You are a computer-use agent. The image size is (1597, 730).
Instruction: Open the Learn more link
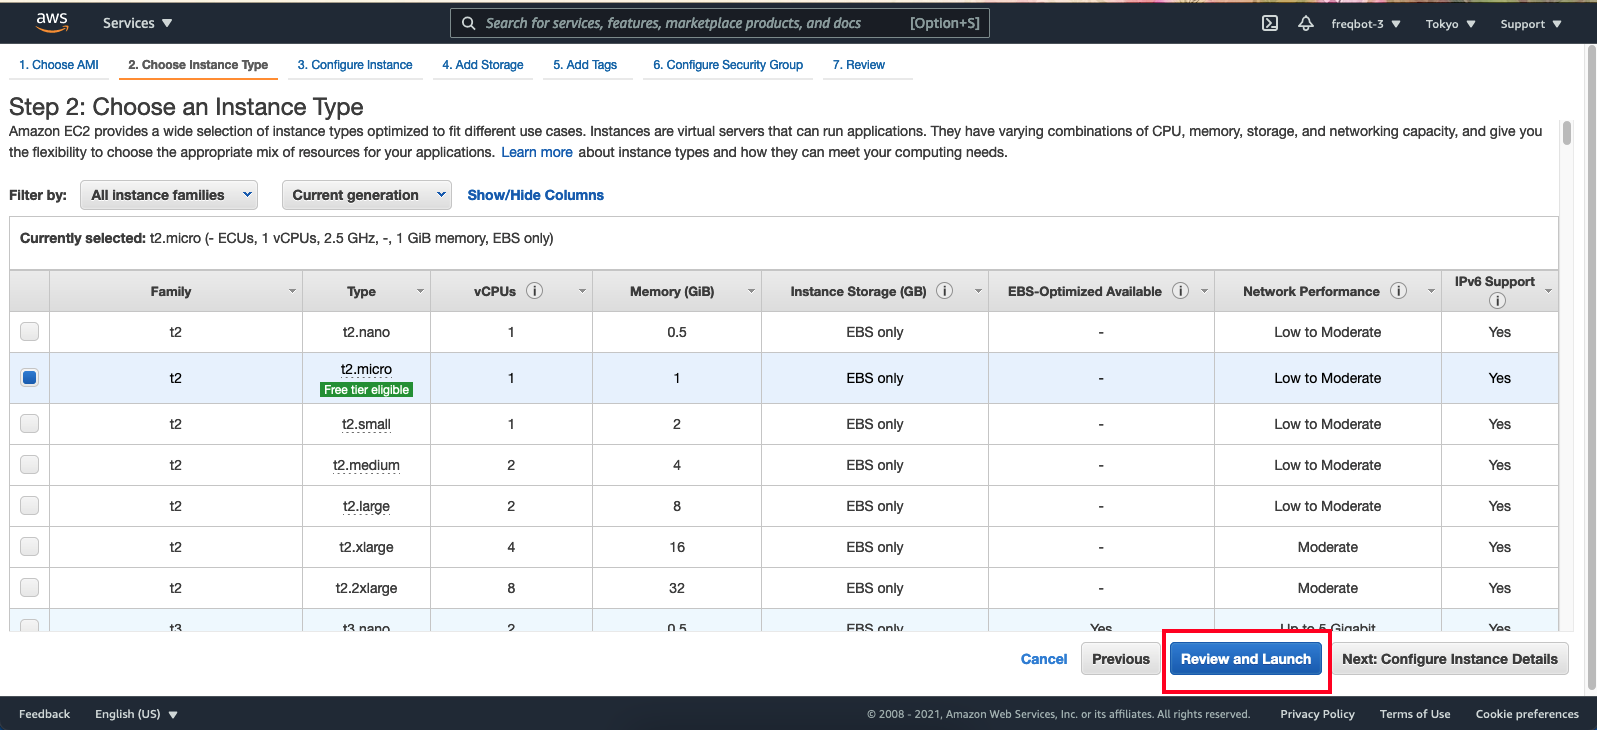pyautogui.click(x=537, y=152)
